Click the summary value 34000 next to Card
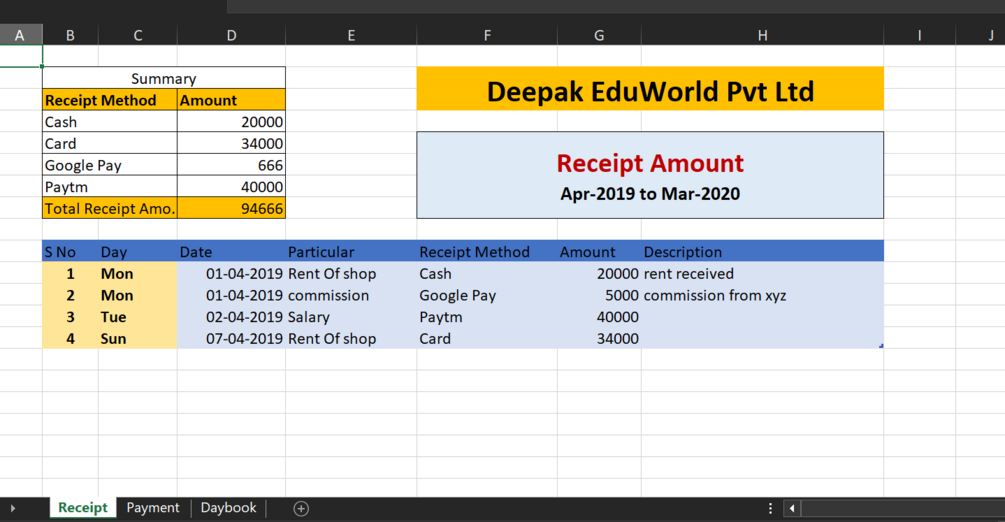 231,144
